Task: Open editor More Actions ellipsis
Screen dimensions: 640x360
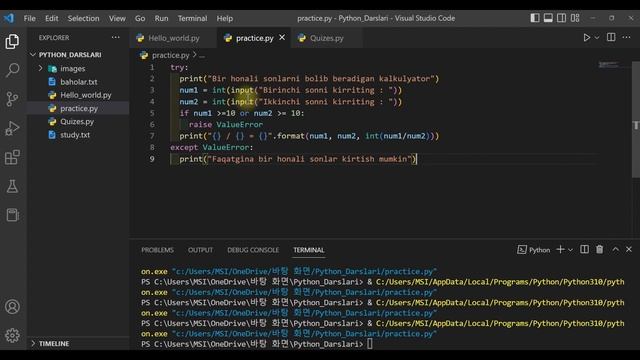Action: [627, 38]
